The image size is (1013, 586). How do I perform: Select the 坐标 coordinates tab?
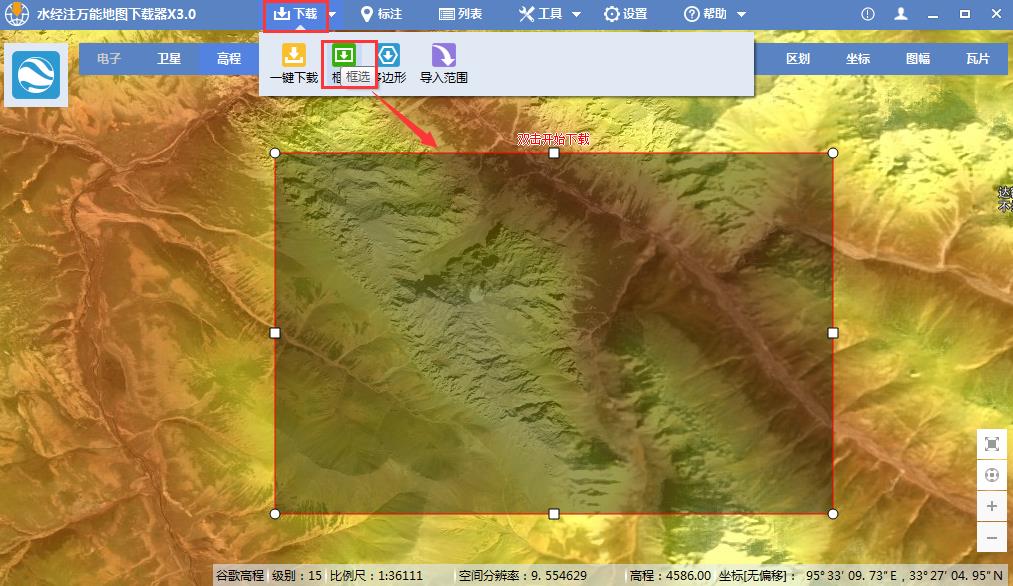858,59
